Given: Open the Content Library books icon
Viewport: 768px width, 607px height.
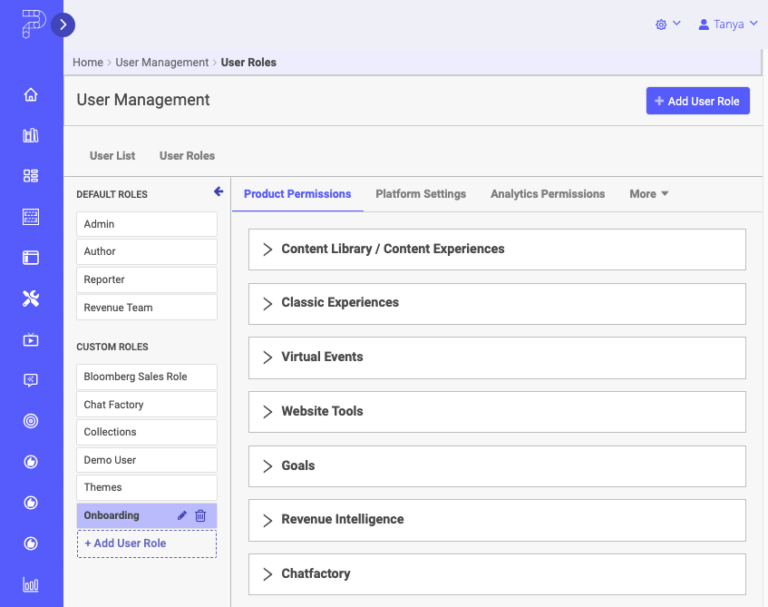Looking at the screenshot, I should (x=31, y=135).
